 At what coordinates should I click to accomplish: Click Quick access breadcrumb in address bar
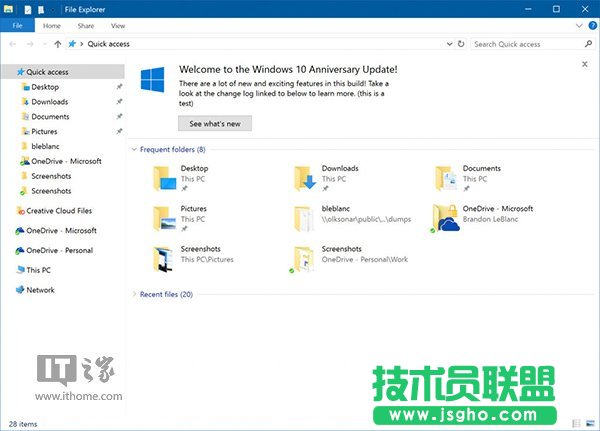point(109,44)
